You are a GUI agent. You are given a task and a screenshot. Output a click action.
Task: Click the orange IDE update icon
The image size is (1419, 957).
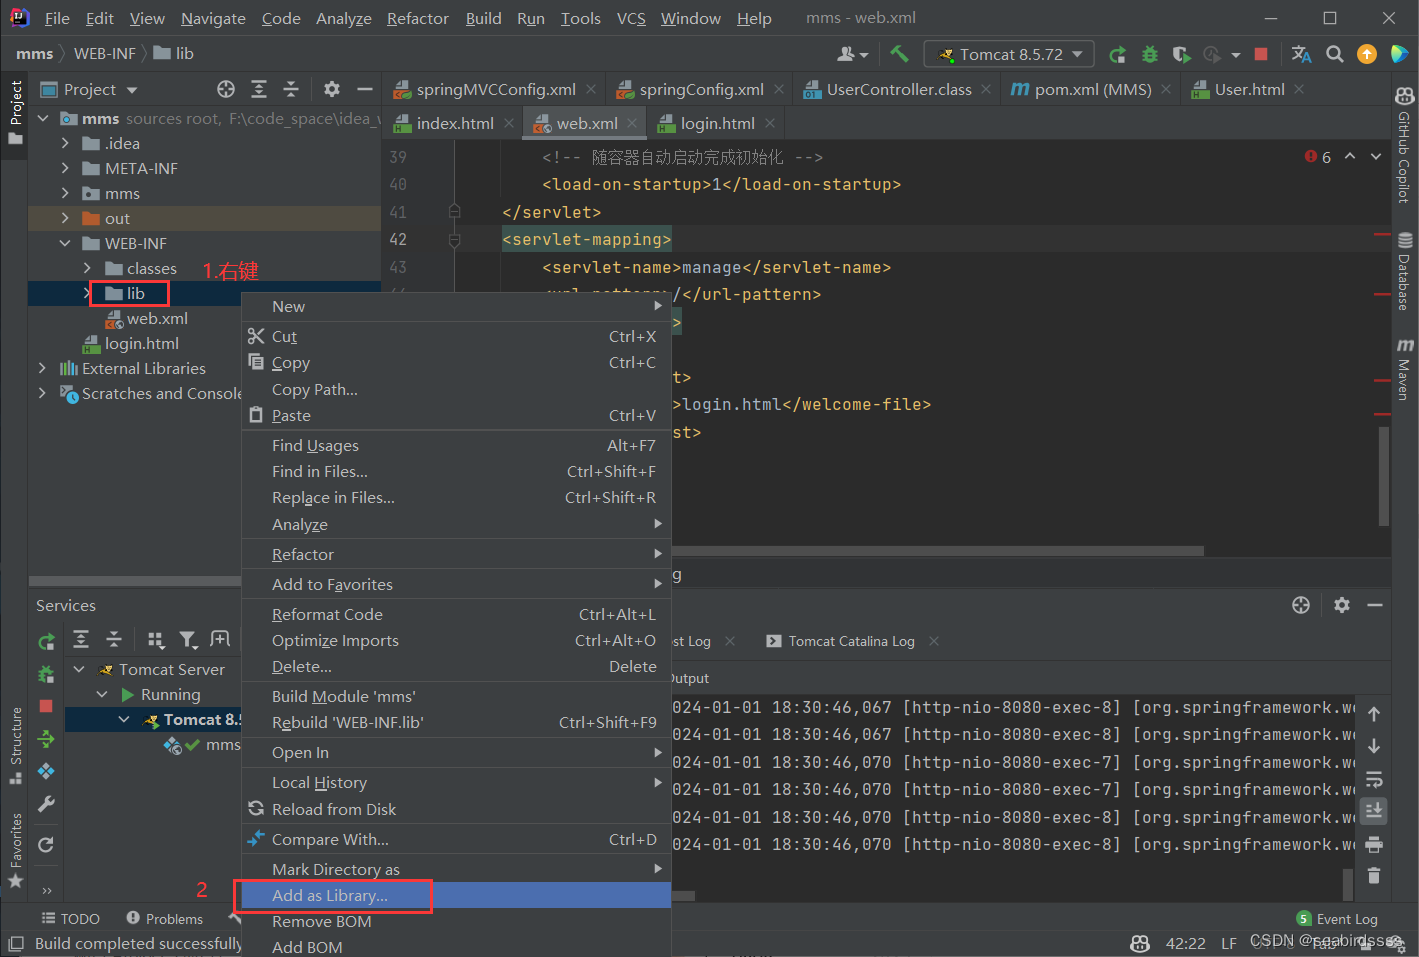[1367, 54]
